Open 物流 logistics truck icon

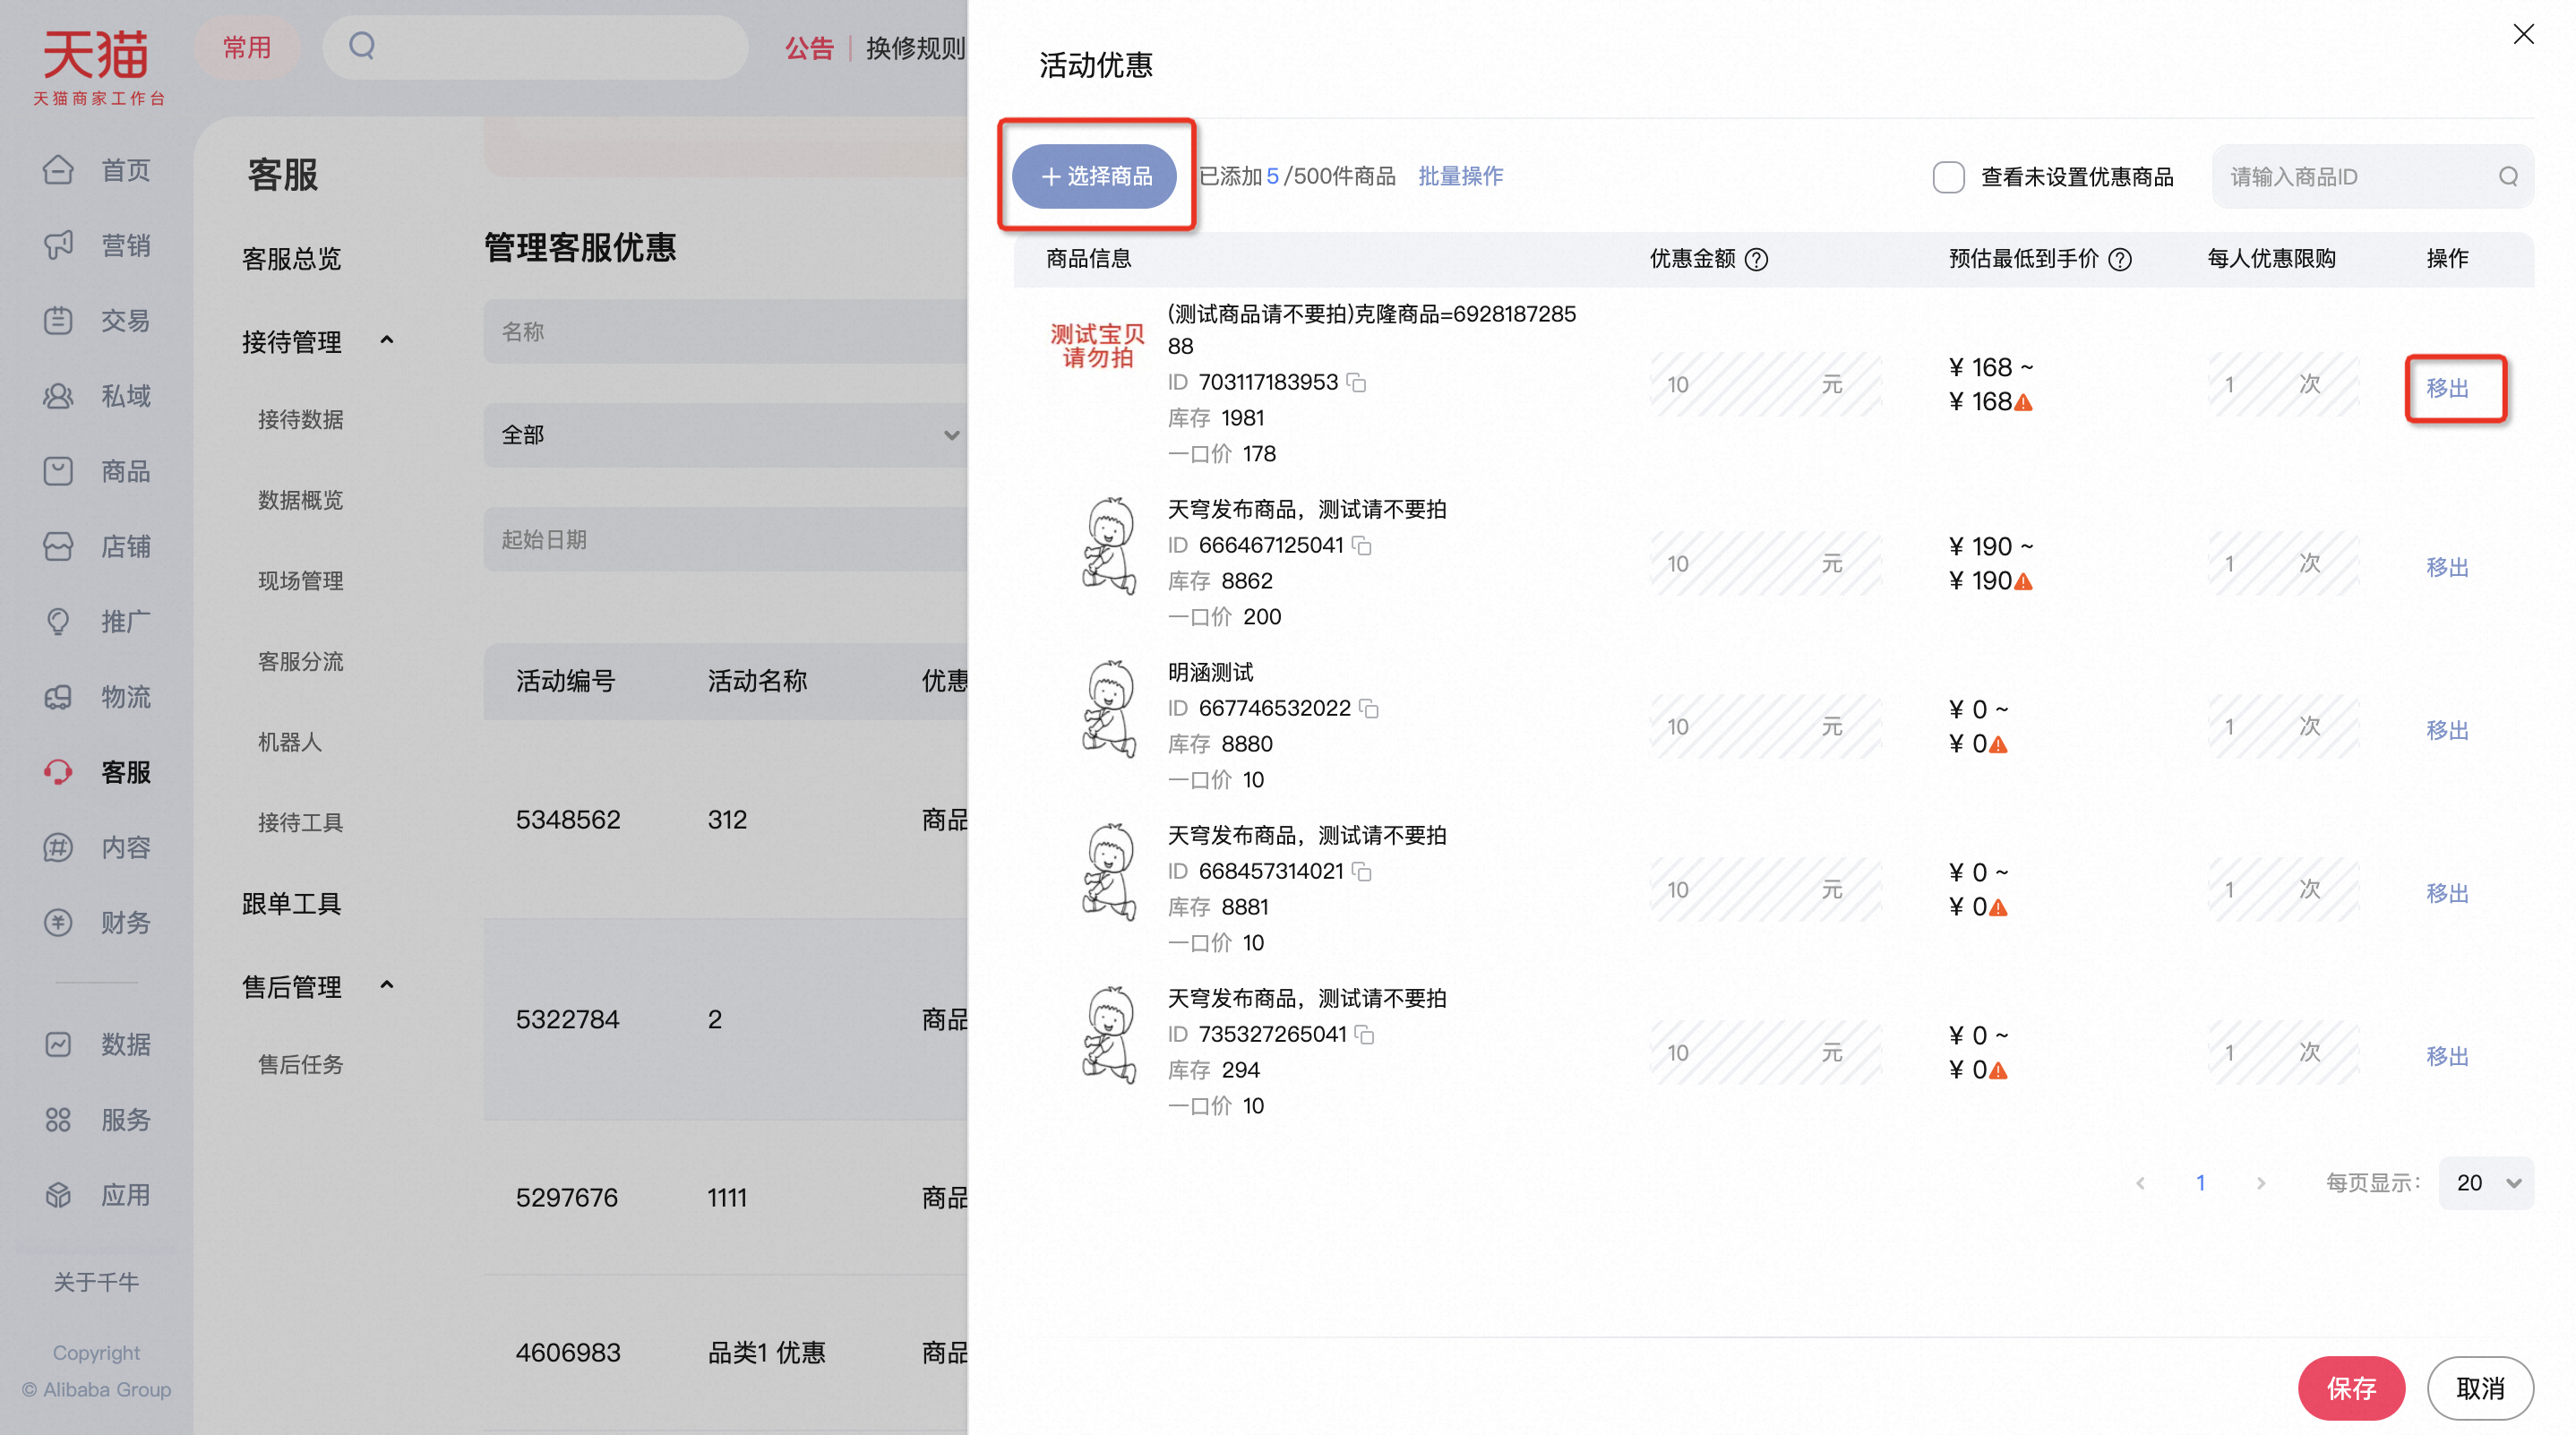coord(58,697)
